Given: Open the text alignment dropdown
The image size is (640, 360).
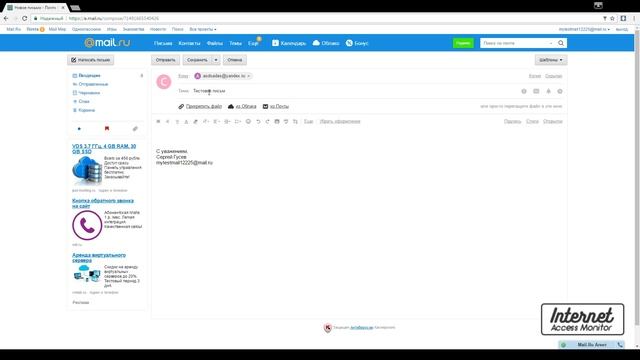Looking at the screenshot, I should (x=217, y=121).
